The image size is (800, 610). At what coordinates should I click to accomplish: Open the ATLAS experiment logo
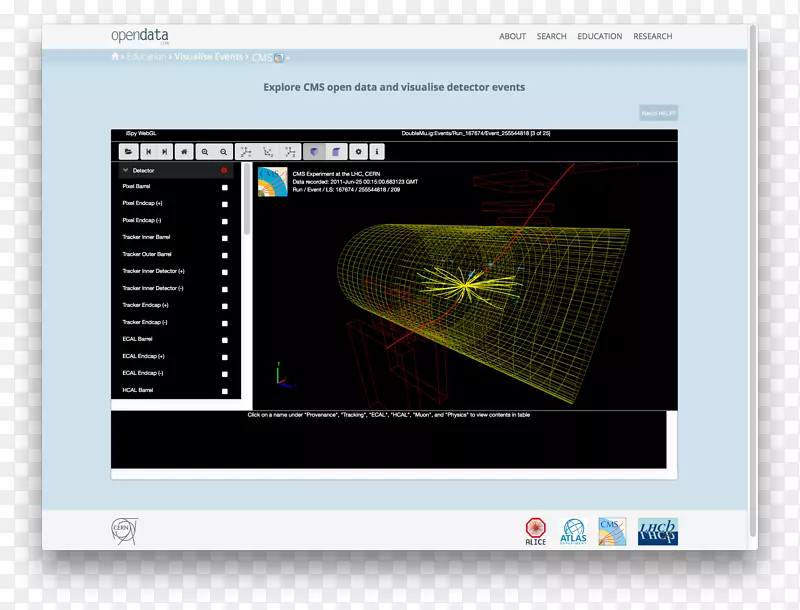tap(573, 531)
